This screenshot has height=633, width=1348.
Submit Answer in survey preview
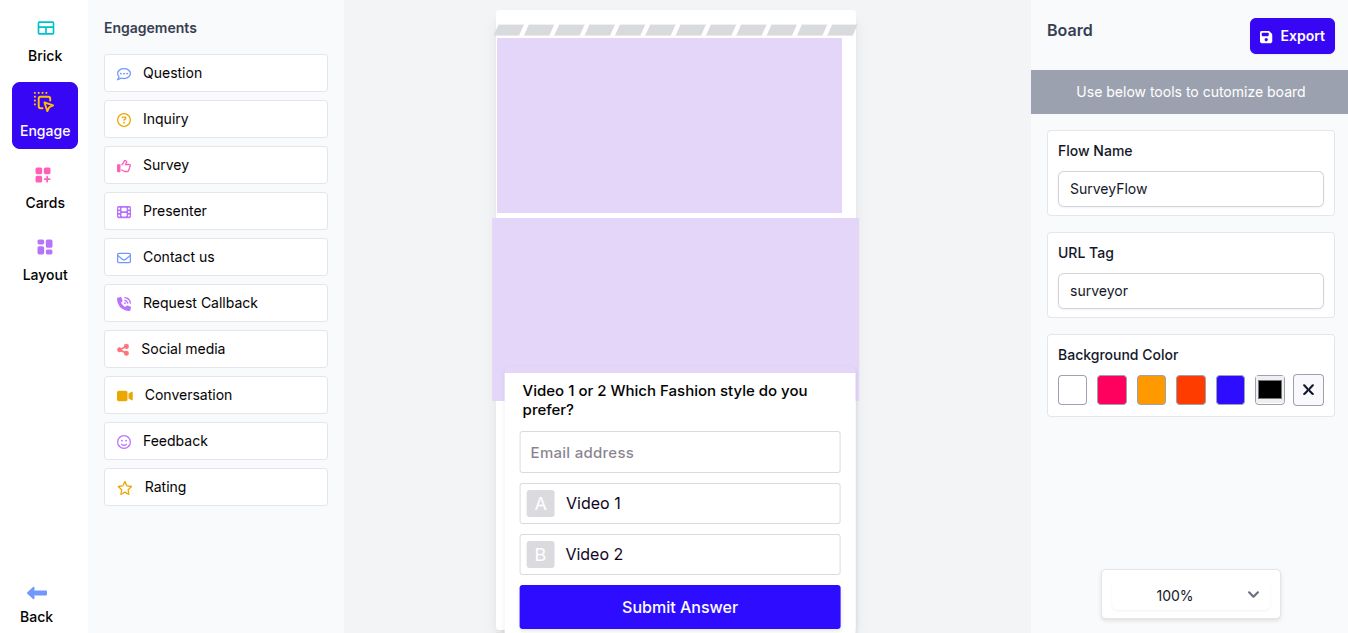point(680,607)
